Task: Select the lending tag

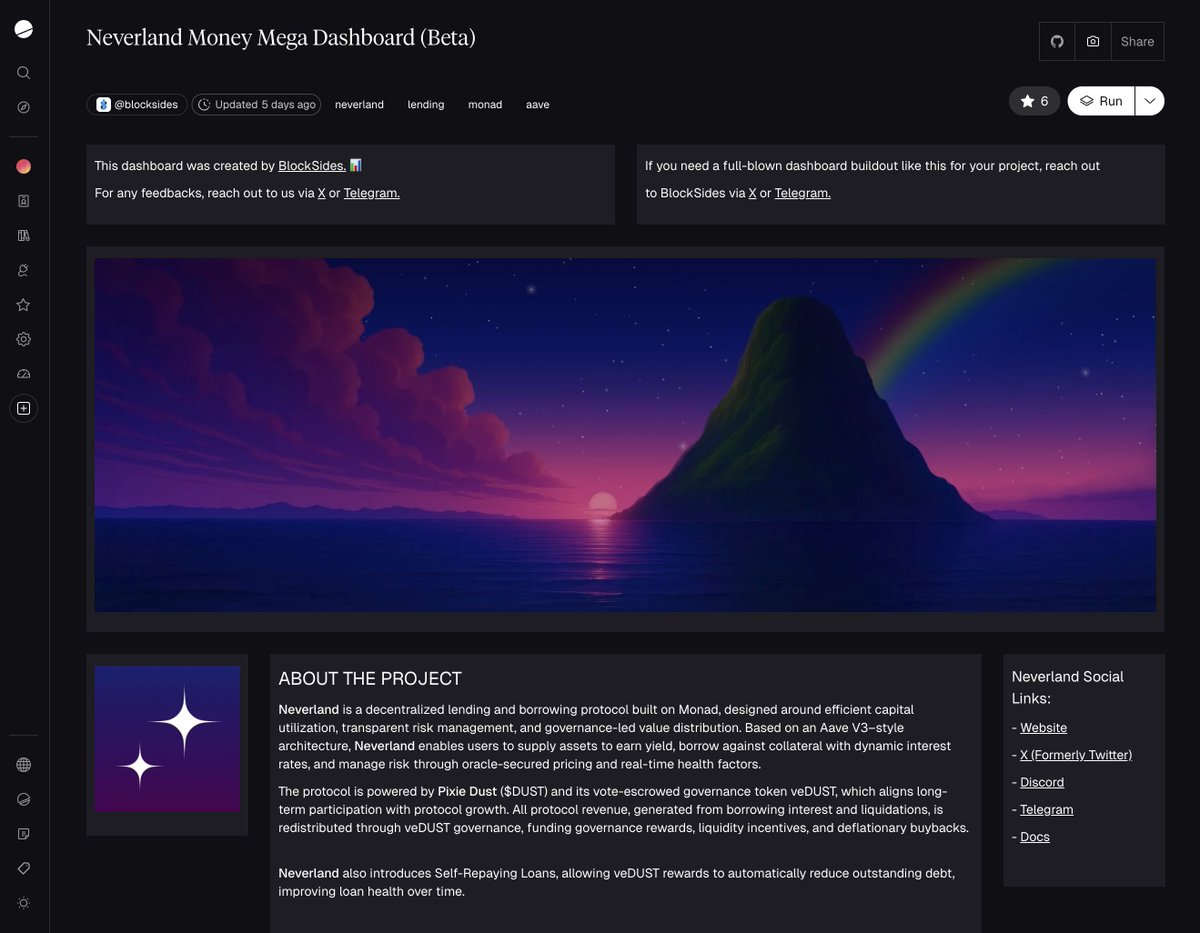Action: click(426, 104)
